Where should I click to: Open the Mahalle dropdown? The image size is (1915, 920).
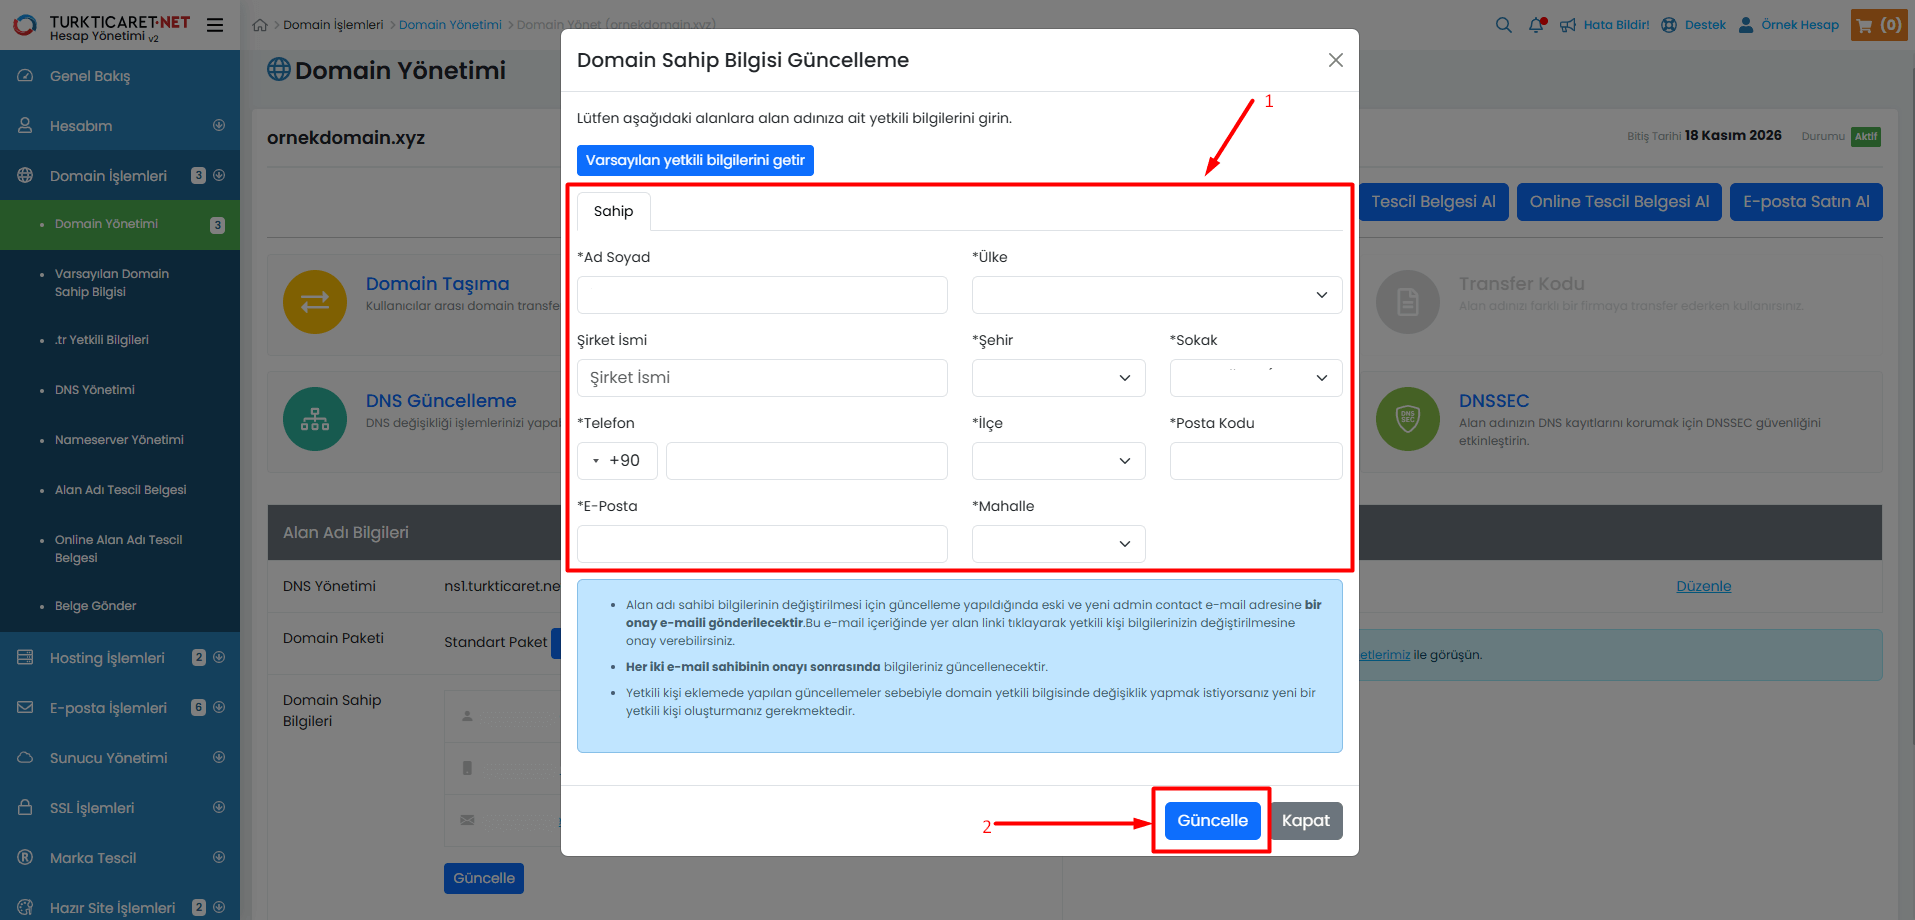point(1058,544)
